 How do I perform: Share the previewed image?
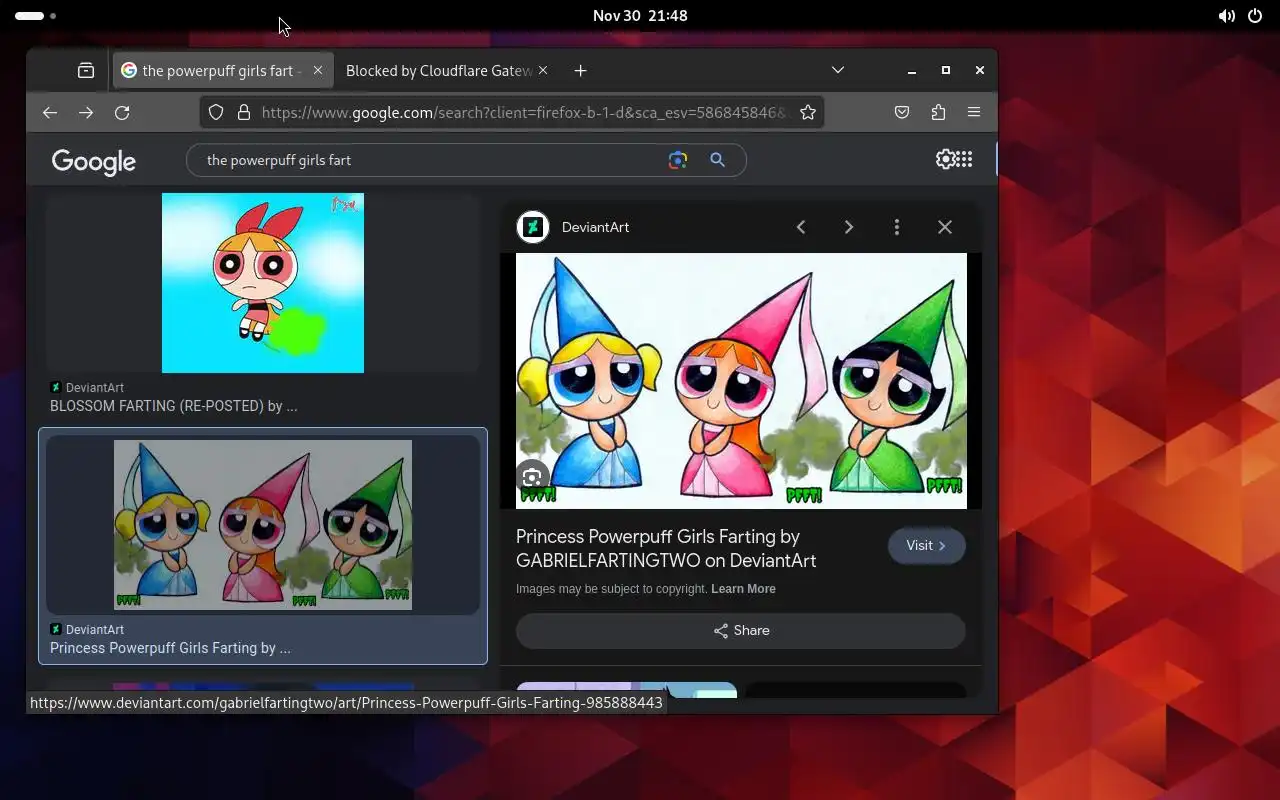coord(741,631)
